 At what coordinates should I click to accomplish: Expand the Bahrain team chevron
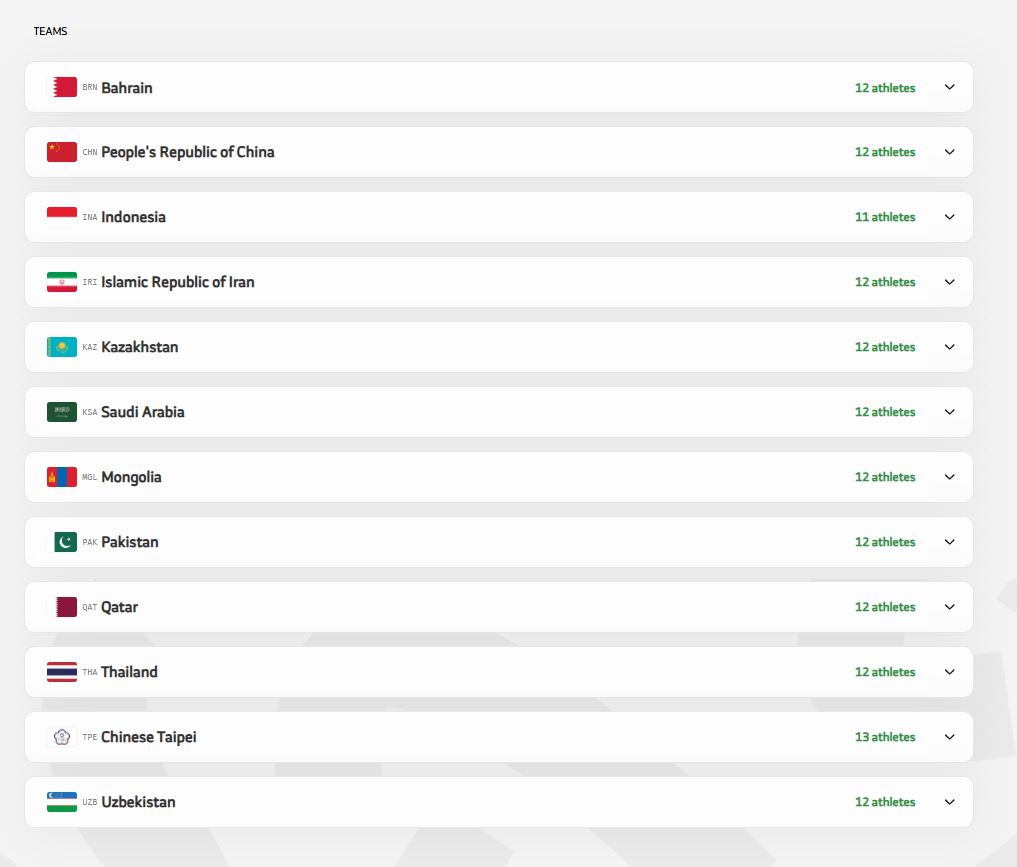click(x=949, y=87)
